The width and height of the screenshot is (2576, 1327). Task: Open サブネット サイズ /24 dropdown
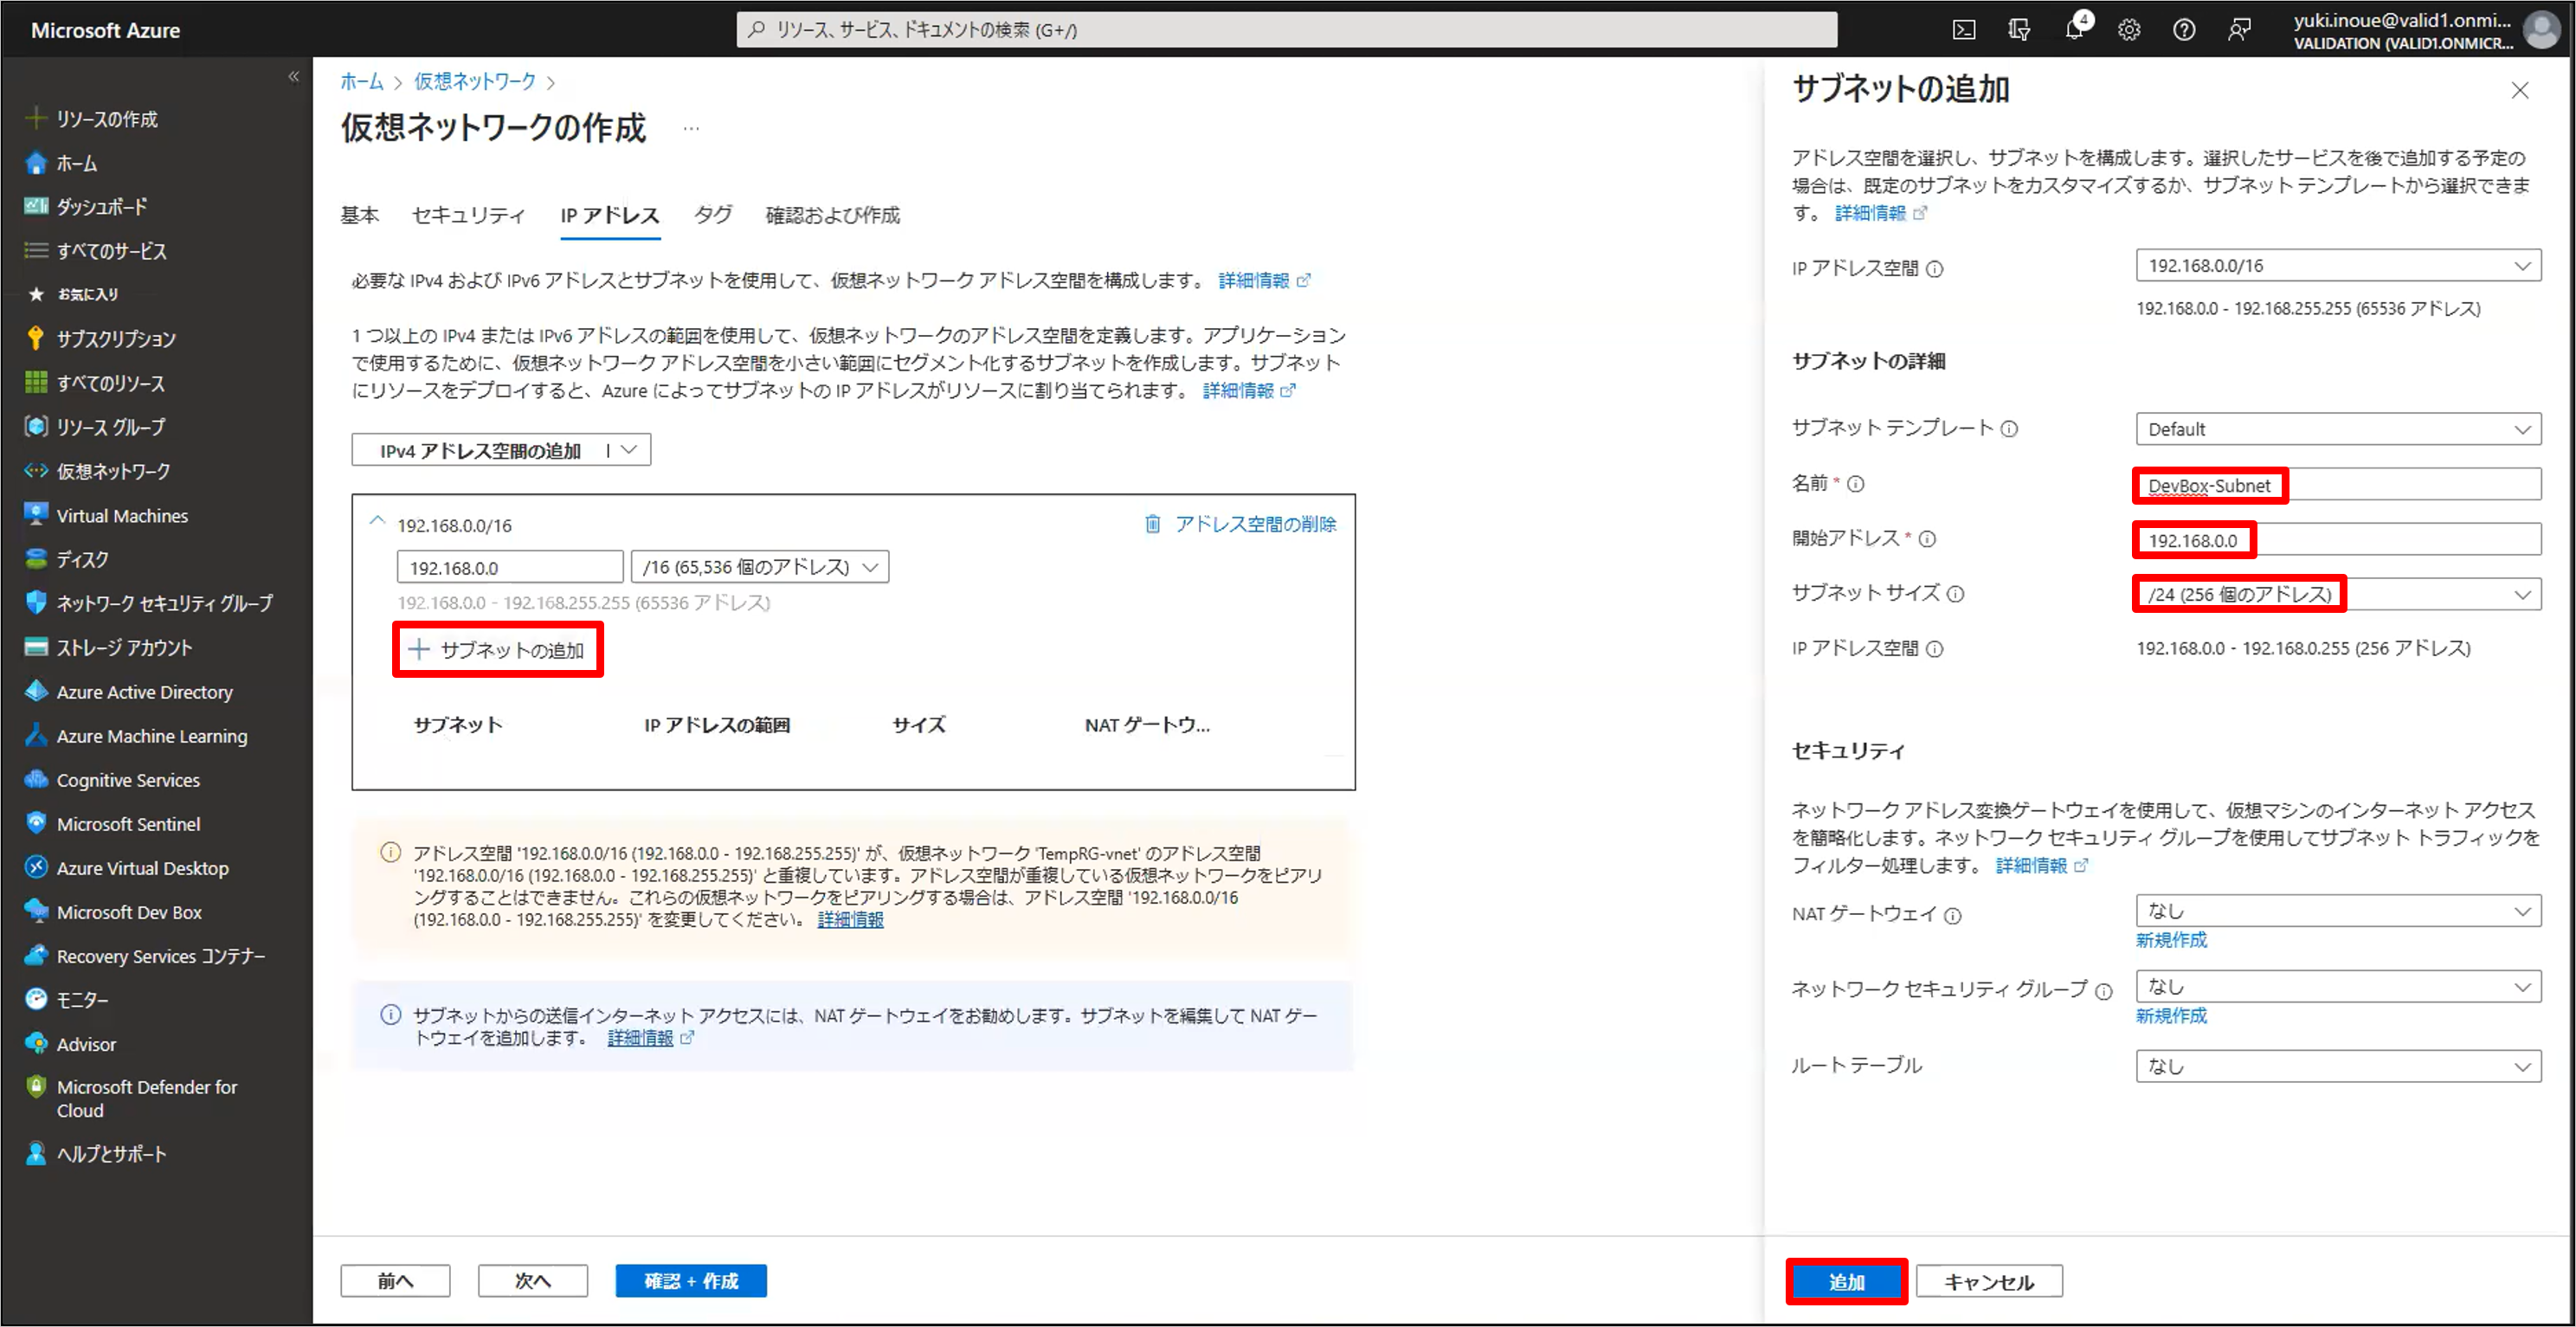tap(2338, 594)
